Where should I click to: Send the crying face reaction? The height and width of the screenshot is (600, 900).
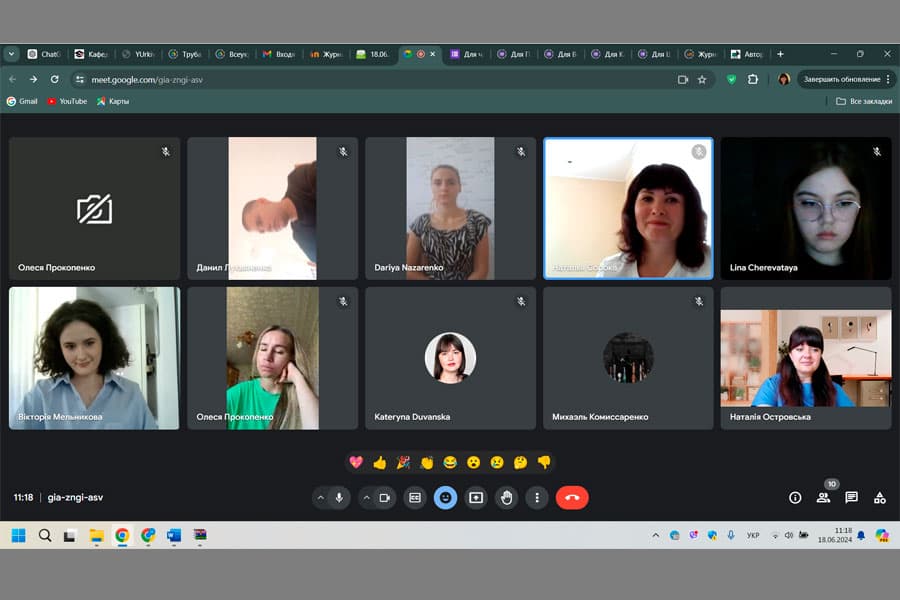(x=497, y=462)
